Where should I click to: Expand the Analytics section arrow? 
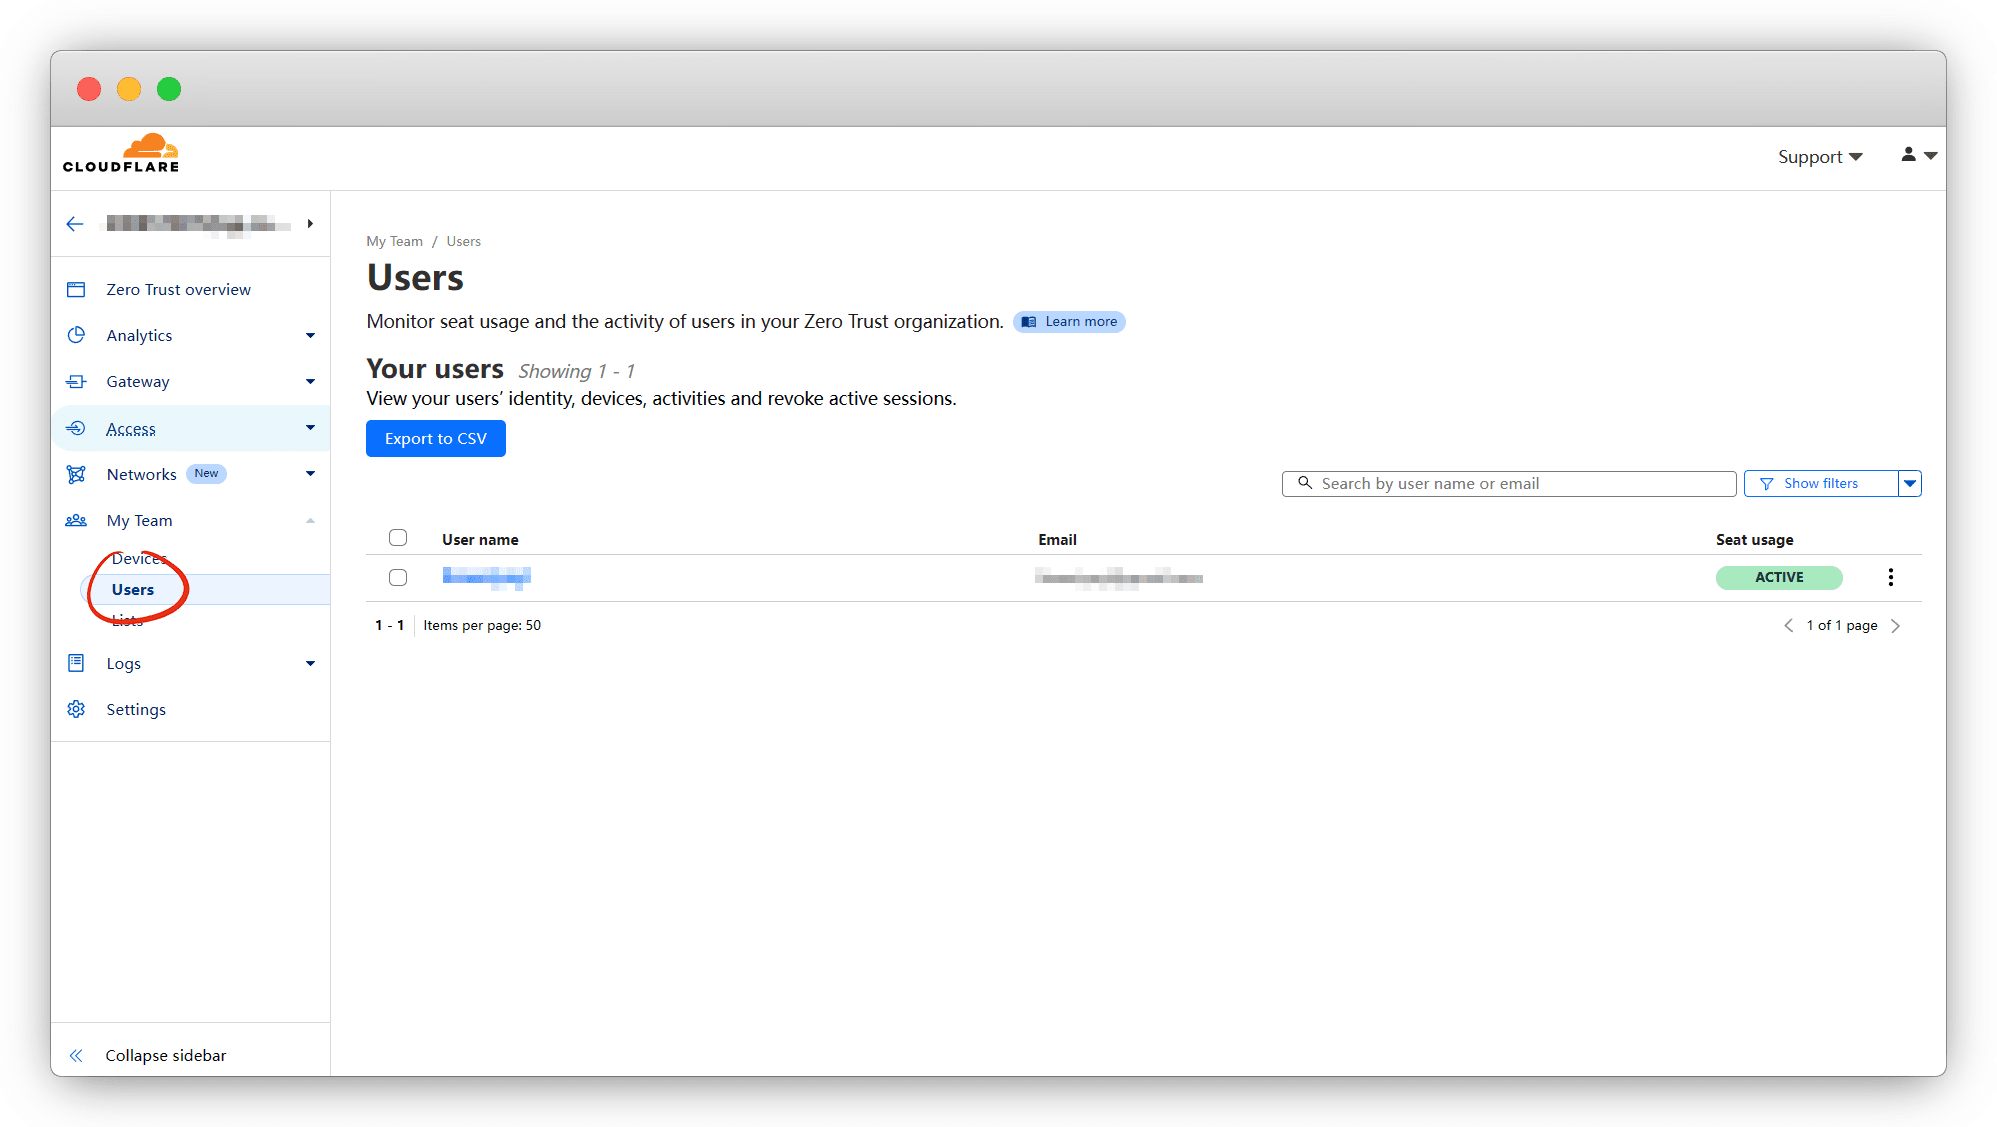coord(310,335)
